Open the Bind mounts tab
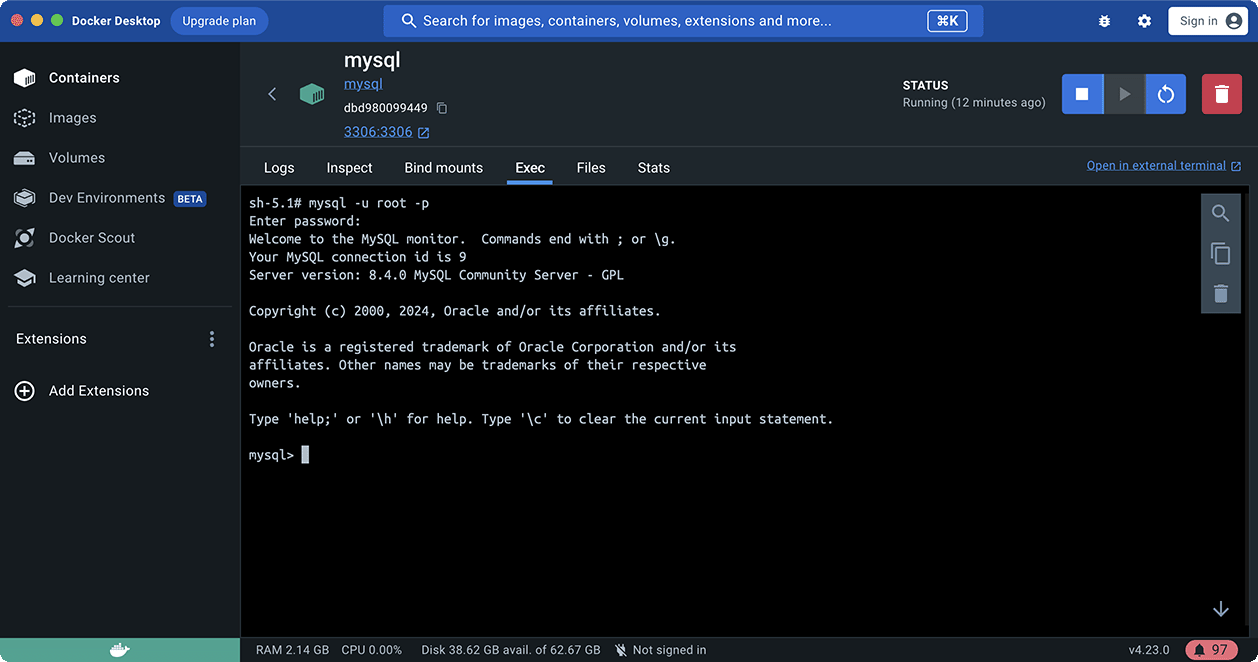Image resolution: width=1258 pixels, height=662 pixels. pyautogui.click(x=443, y=167)
